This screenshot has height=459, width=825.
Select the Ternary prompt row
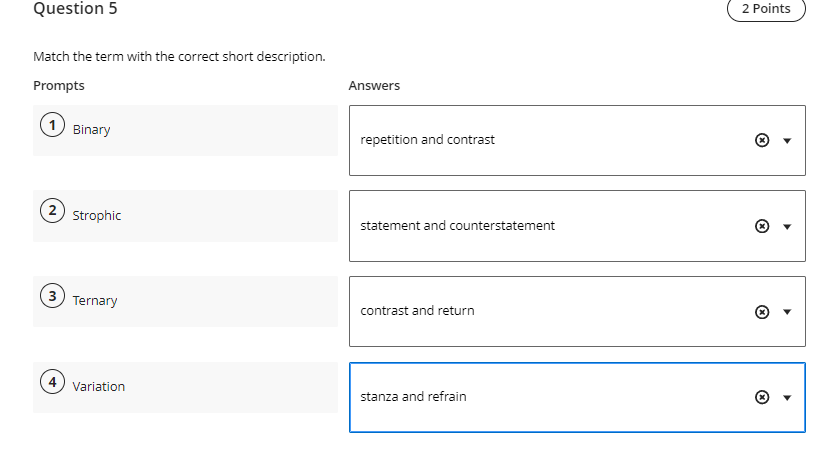point(185,300)
